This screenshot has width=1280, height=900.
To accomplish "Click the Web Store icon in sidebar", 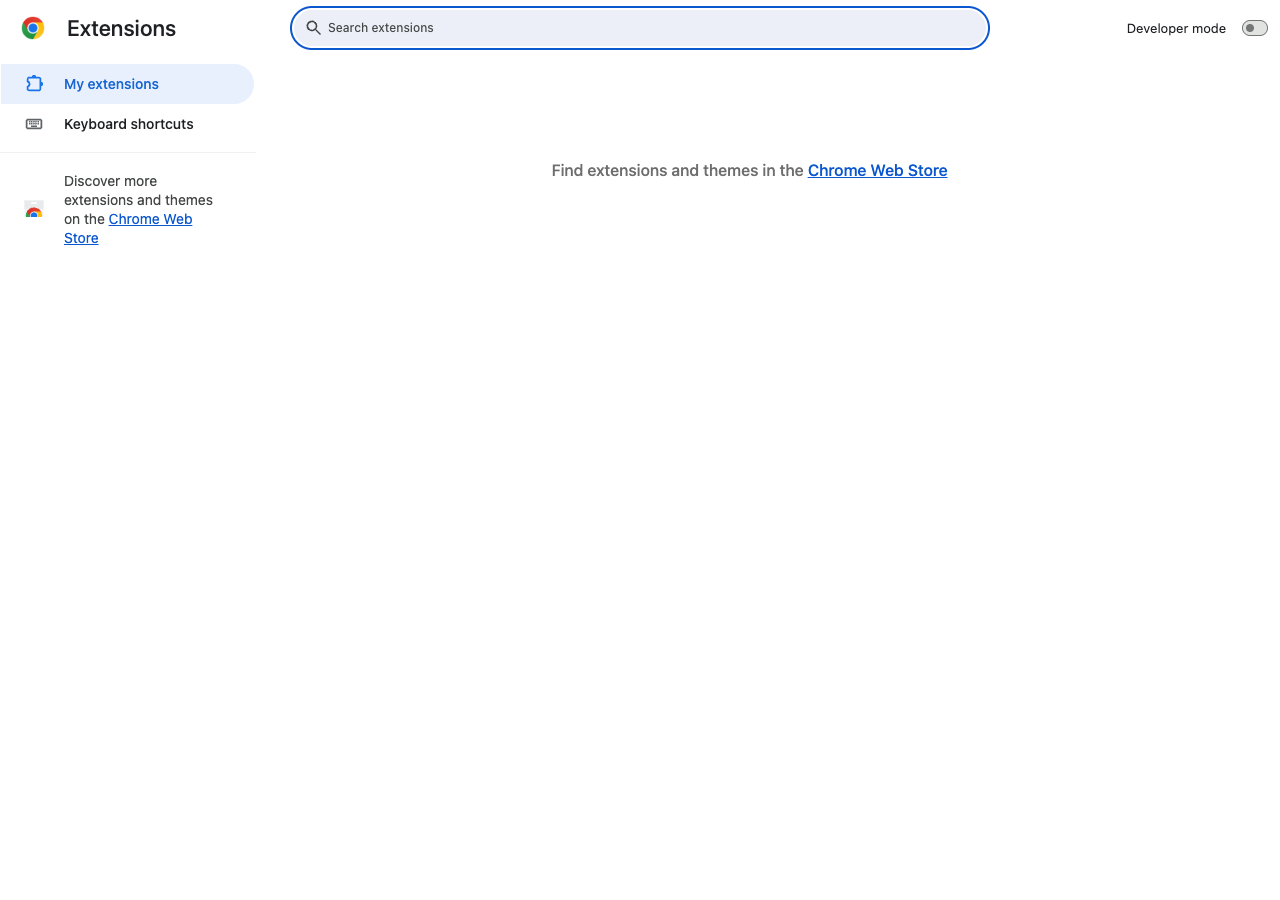I will (x=34, y=210).
